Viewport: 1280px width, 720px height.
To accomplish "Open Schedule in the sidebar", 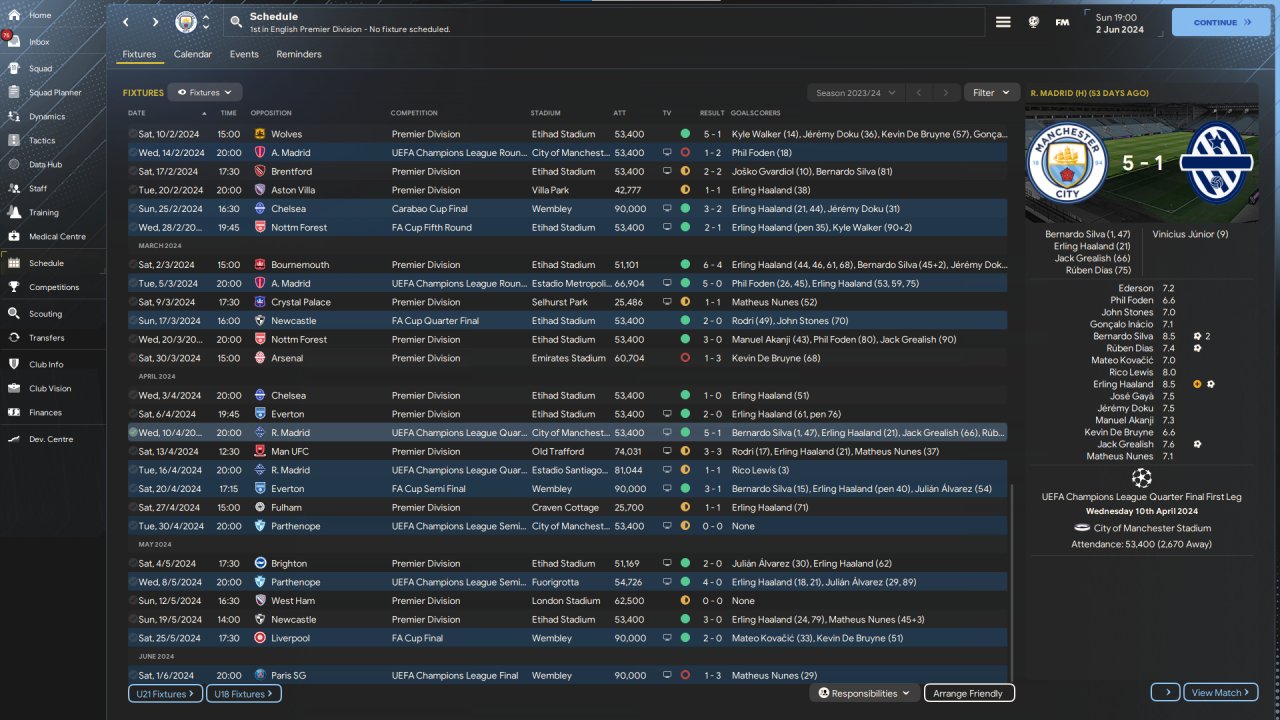I will (x=46, y=263).
